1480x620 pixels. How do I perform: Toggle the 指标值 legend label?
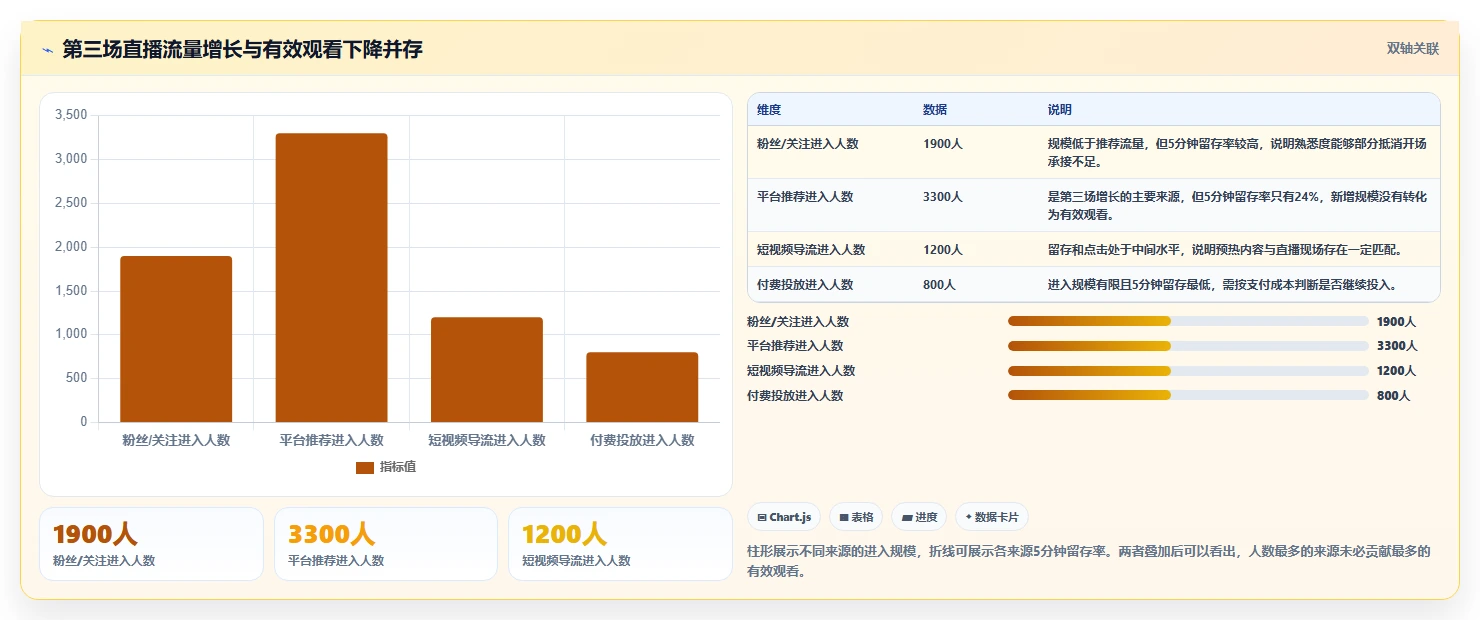pyautogui.click(x=397, y=467)
